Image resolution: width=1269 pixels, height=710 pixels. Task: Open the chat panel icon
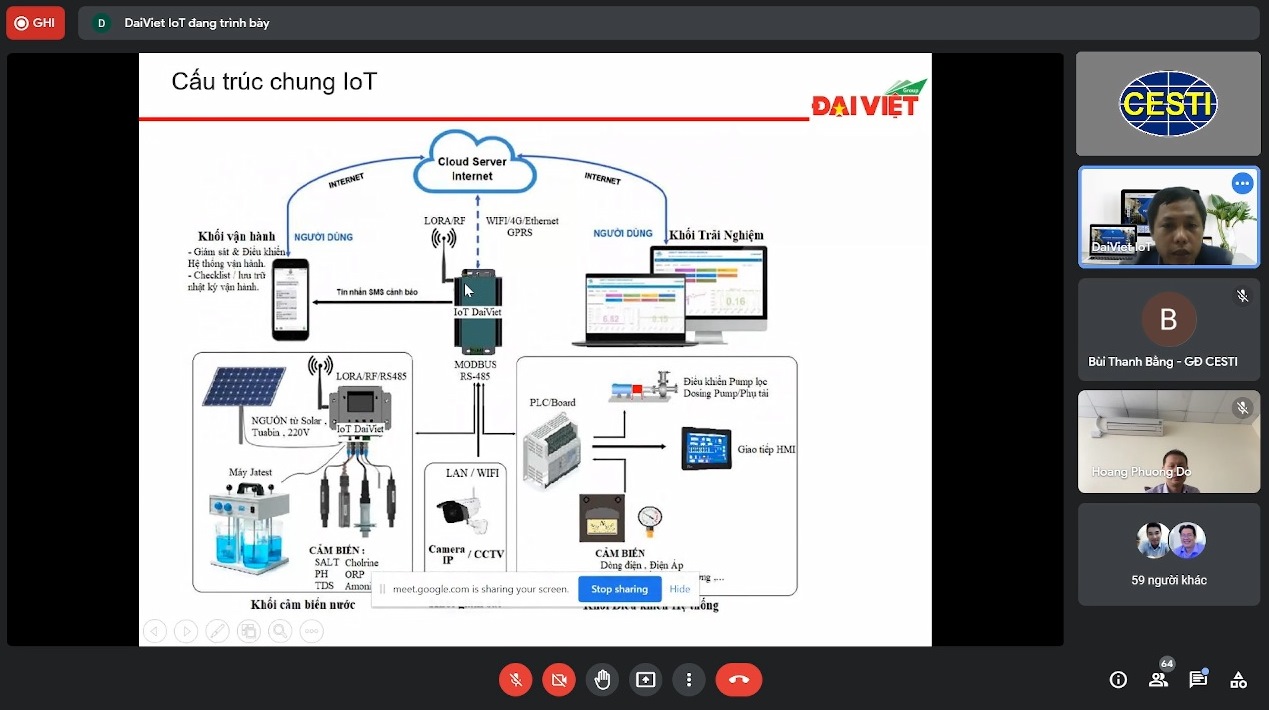coord(1198,680)
